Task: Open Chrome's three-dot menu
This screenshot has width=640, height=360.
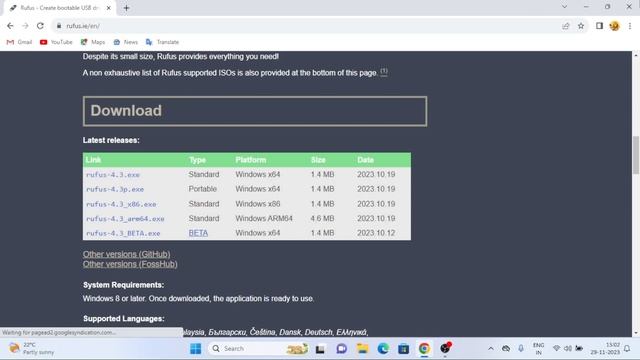Action: click(x=630, y=26)
